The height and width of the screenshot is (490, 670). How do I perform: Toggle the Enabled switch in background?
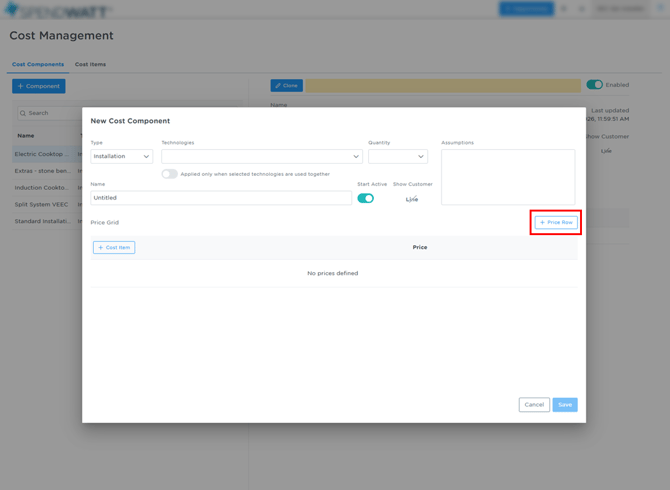(595, 85)
